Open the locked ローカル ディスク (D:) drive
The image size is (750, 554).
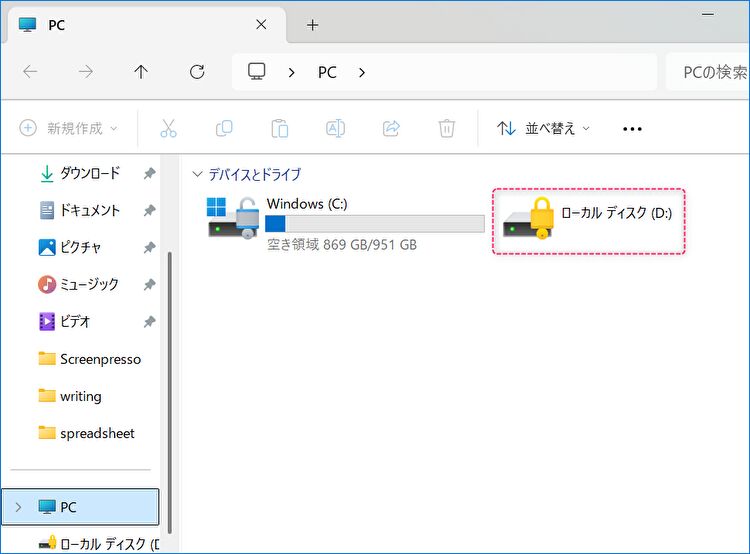tap(588, 221)
